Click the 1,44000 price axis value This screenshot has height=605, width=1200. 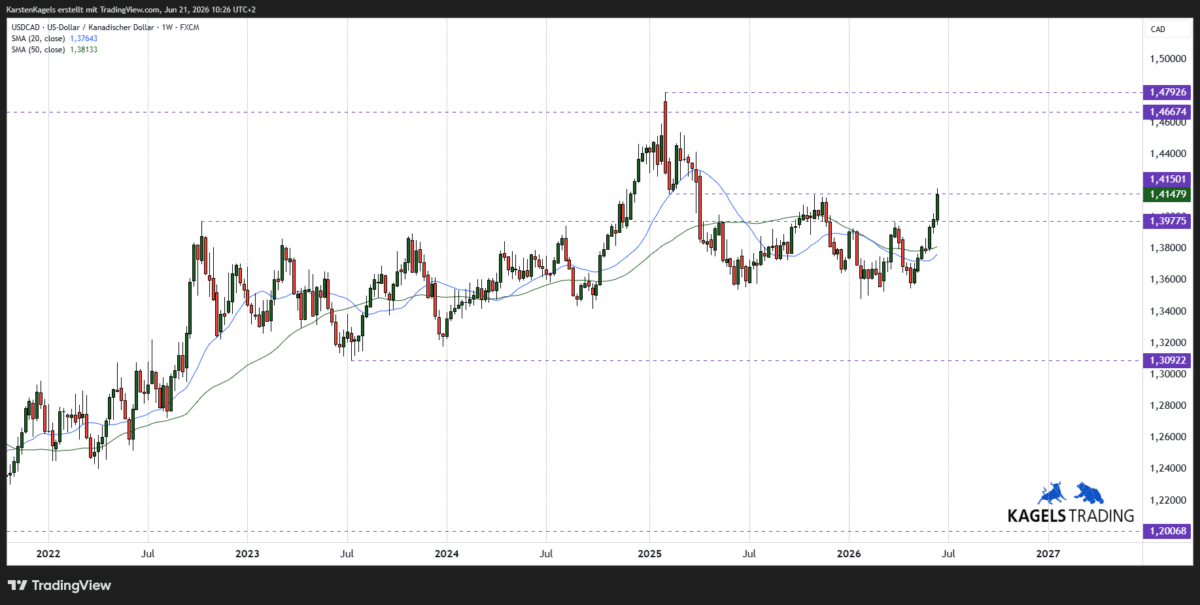(1168, 154)
